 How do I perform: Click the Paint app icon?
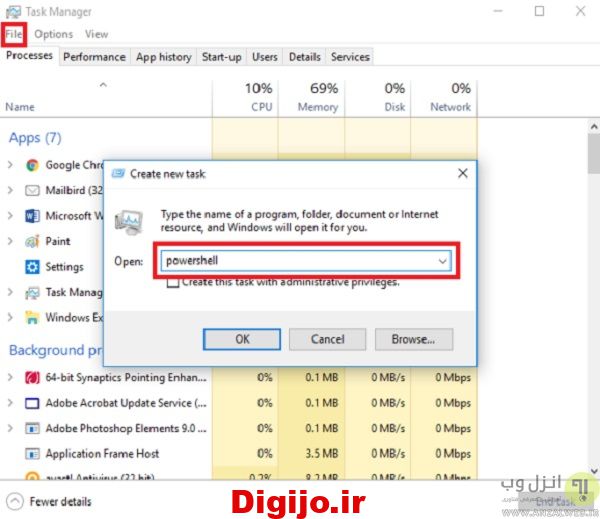(x=32, y=241)
